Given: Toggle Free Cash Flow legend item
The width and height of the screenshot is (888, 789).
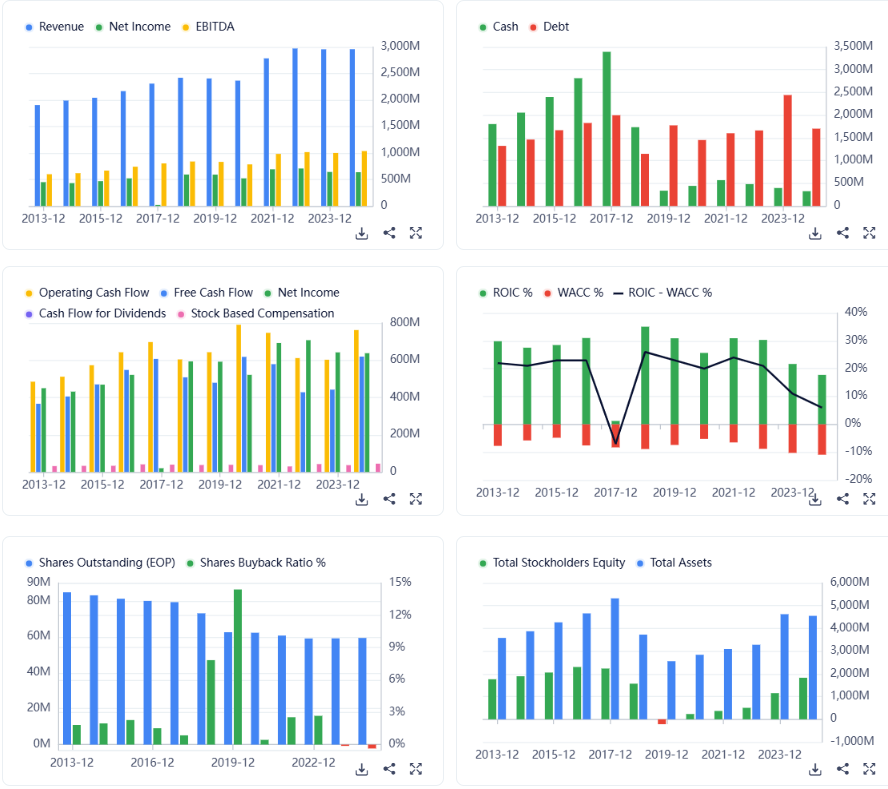Looking at the screenshot, I should click(207, 293).
